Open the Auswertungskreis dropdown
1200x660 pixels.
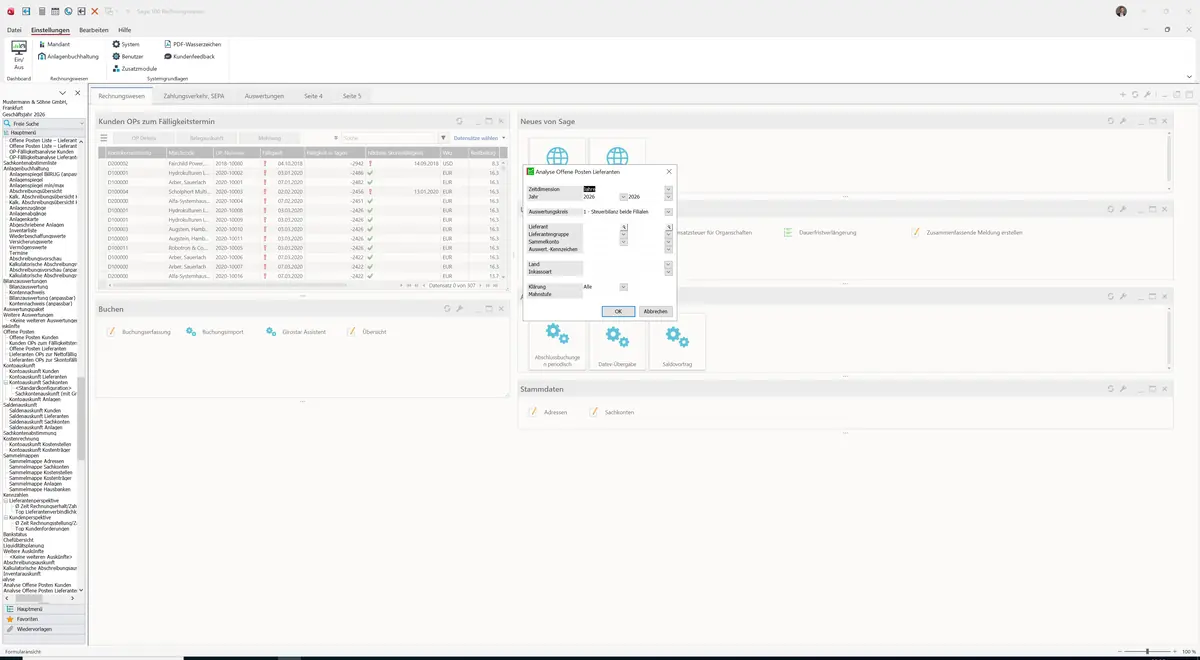click(668, 211)
